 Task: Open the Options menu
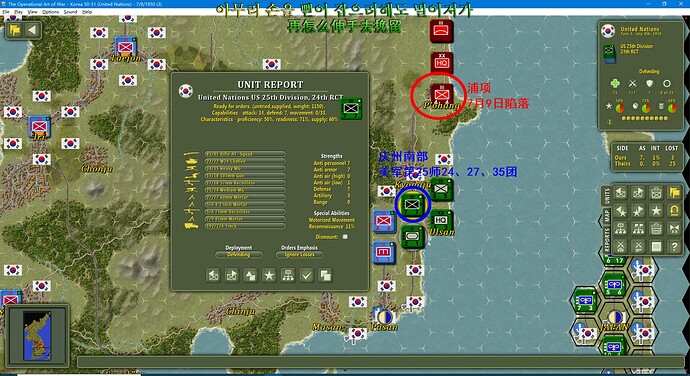(x=51, y=12)
